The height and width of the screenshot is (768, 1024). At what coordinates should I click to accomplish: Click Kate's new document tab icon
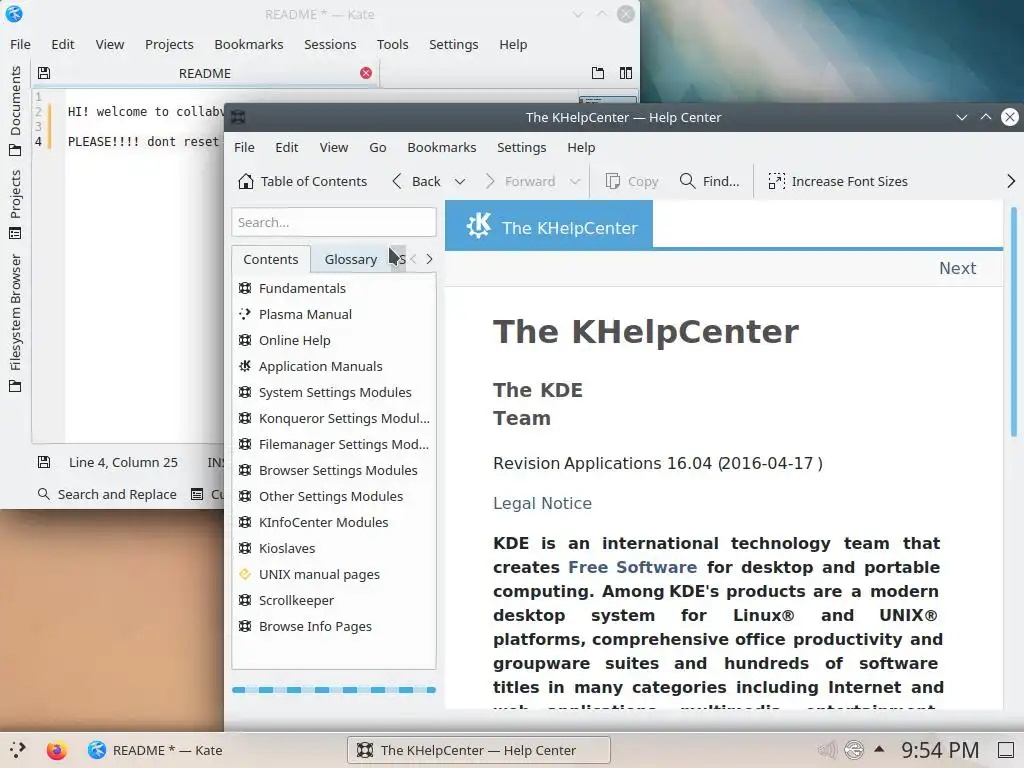pos(598,73)
